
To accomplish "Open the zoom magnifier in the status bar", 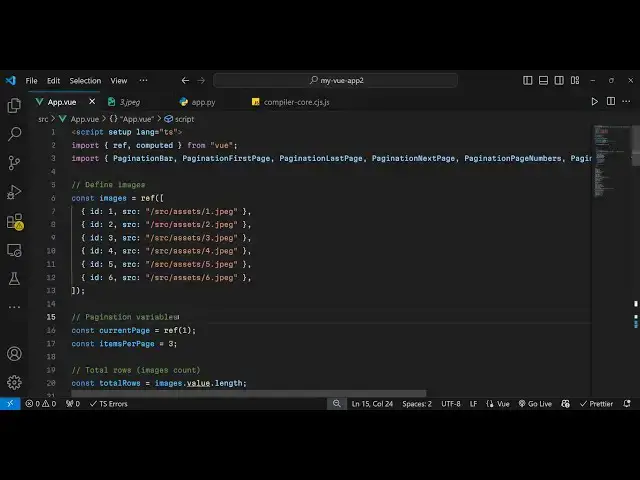I will point(337,404).
